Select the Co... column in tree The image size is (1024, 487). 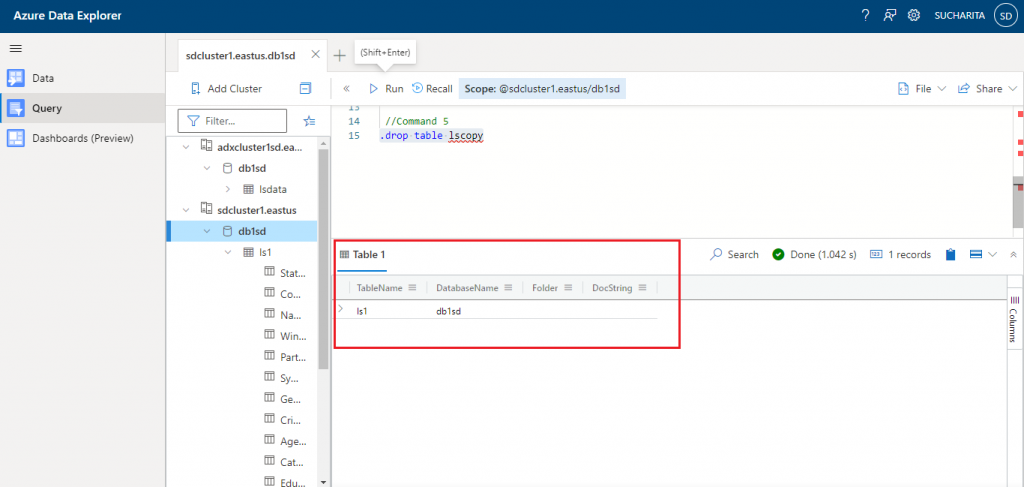click(x=290, y=294)
